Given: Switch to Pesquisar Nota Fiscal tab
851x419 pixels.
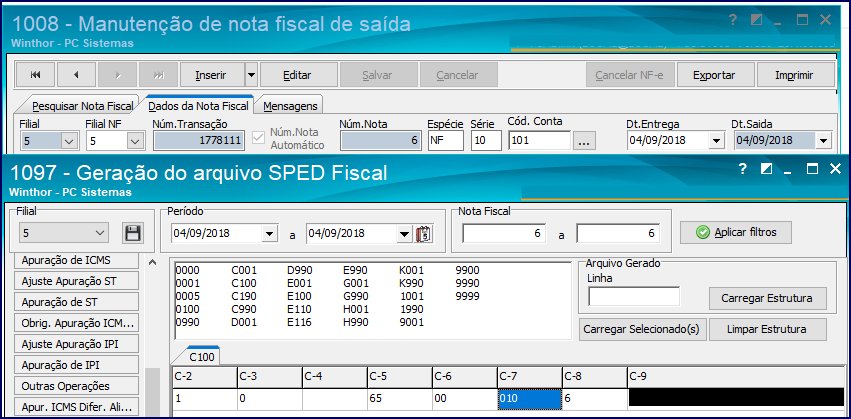Looking at the screenshot, I should click(82, 106).
